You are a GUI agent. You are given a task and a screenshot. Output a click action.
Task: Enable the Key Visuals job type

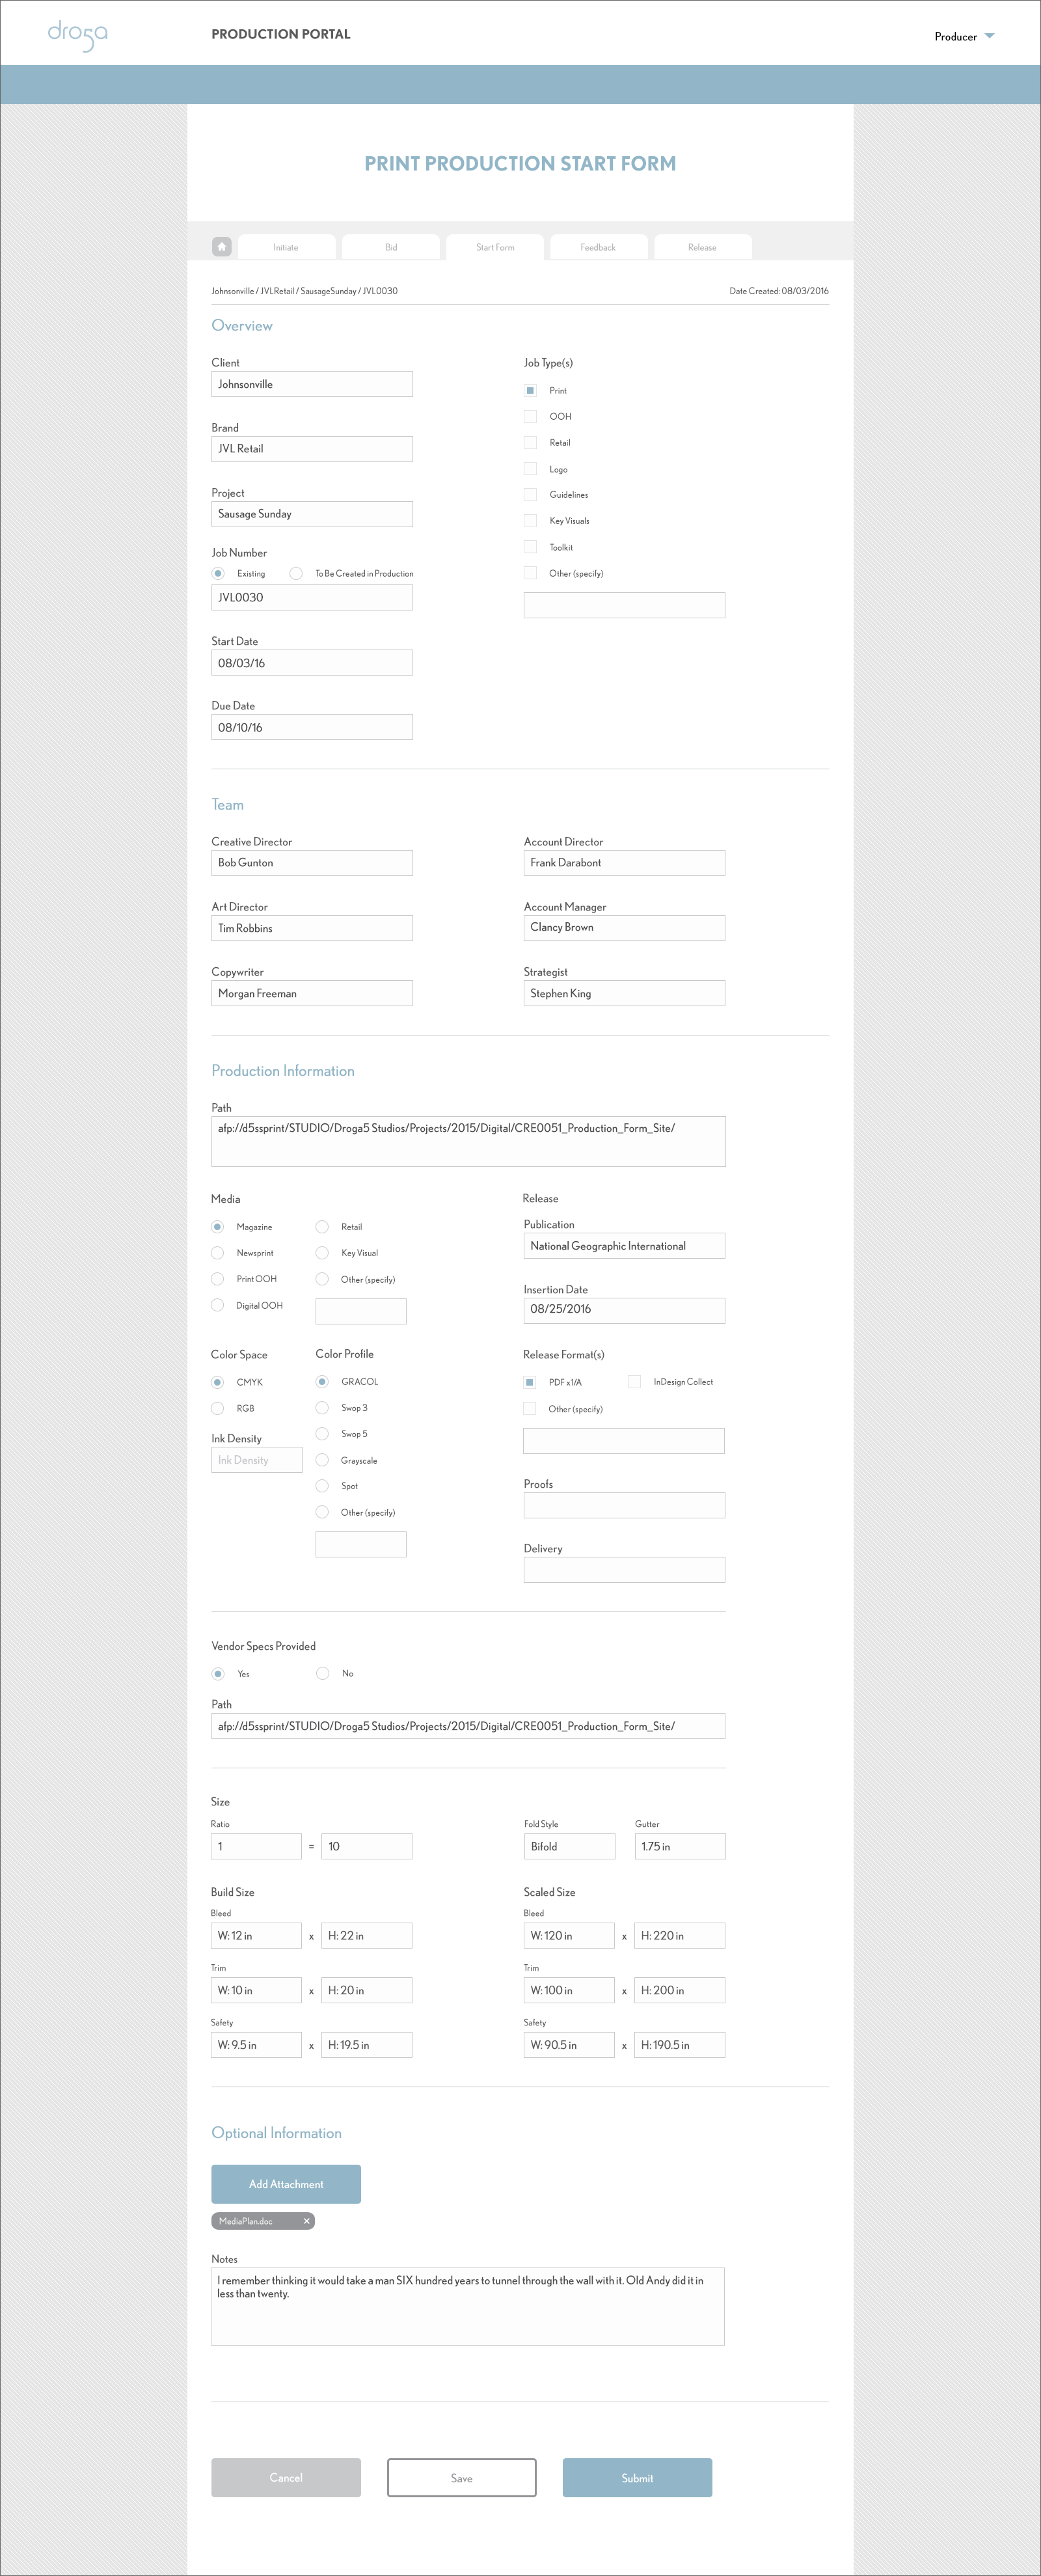[x=531, y=521]
